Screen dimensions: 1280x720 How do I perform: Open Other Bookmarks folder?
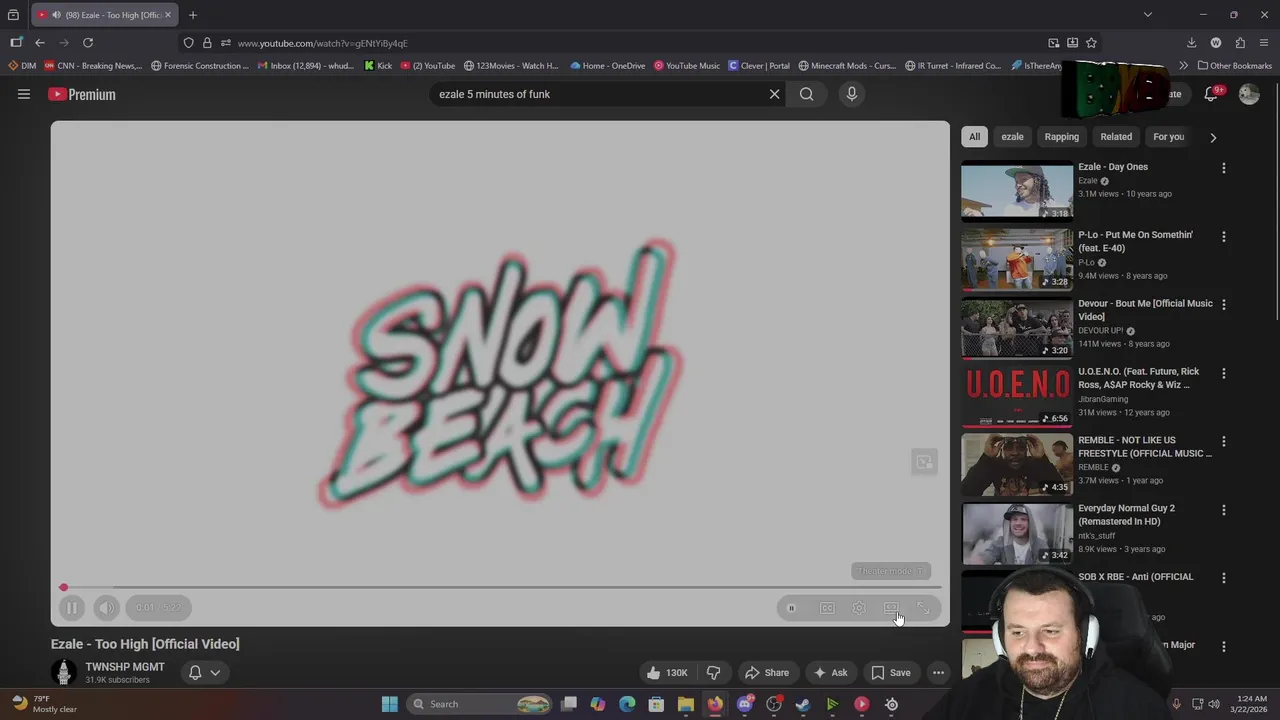(x=1234, y=66)
